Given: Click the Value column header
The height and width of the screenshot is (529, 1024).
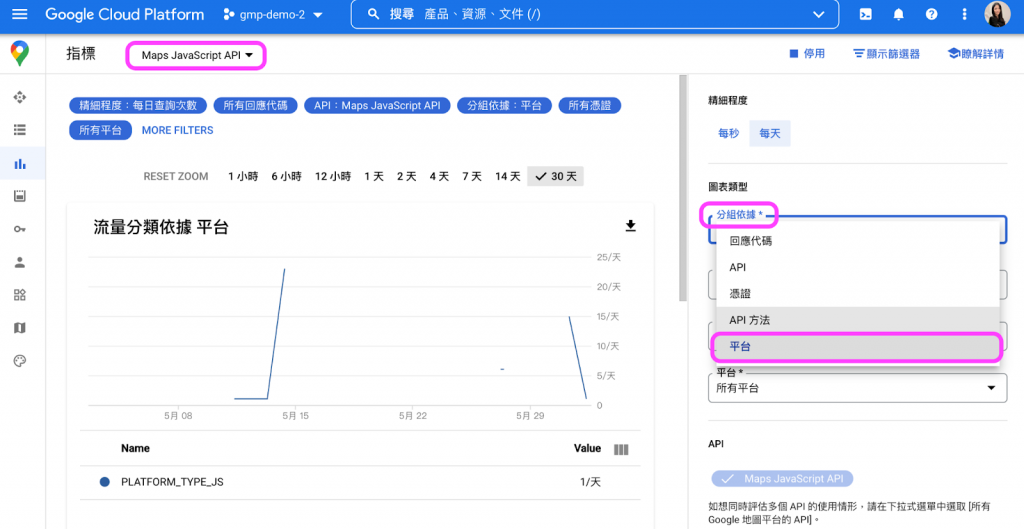Looking at the screenshot, I should [587, 449].
